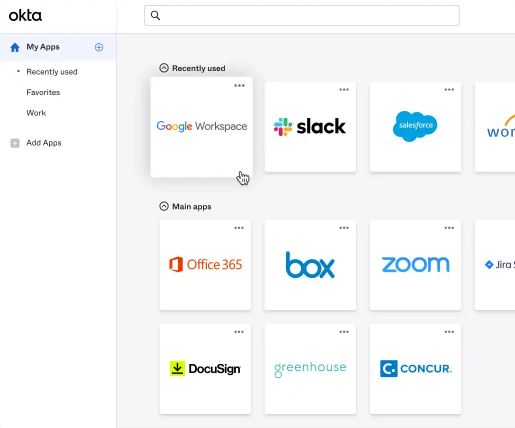This screenshot has height=428, width=515.
Task: Click the plus icon beside My Apps
Action: [x=99, y=47]
